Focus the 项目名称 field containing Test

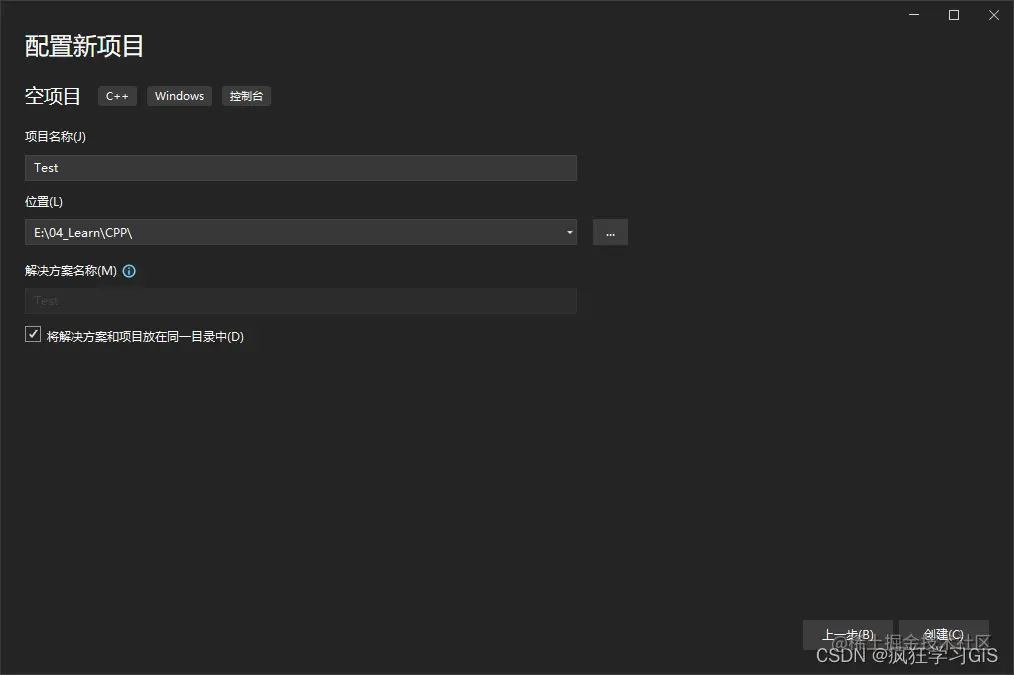[x=301, y=168]
